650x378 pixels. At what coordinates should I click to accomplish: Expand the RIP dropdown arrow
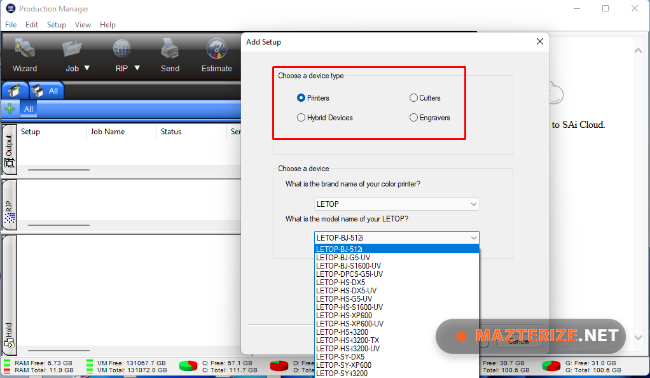pyautogui.click(x=137, y=68)
